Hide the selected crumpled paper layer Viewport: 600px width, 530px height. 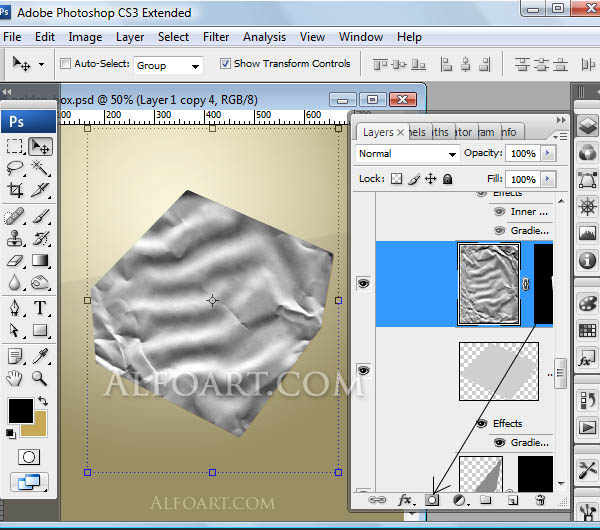(x=364, y=284)
